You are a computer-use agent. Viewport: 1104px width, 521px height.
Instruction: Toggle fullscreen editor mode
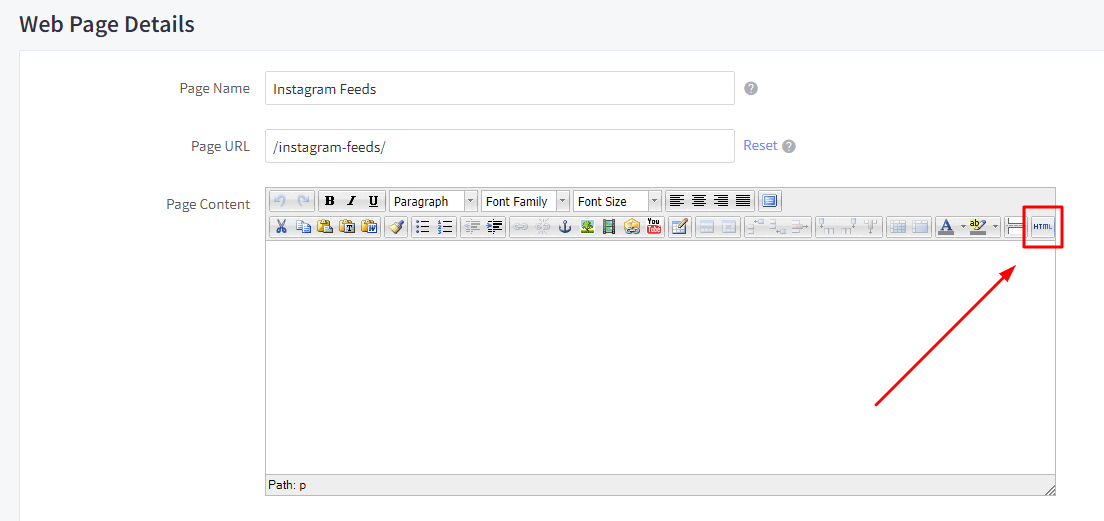(769, 201)
